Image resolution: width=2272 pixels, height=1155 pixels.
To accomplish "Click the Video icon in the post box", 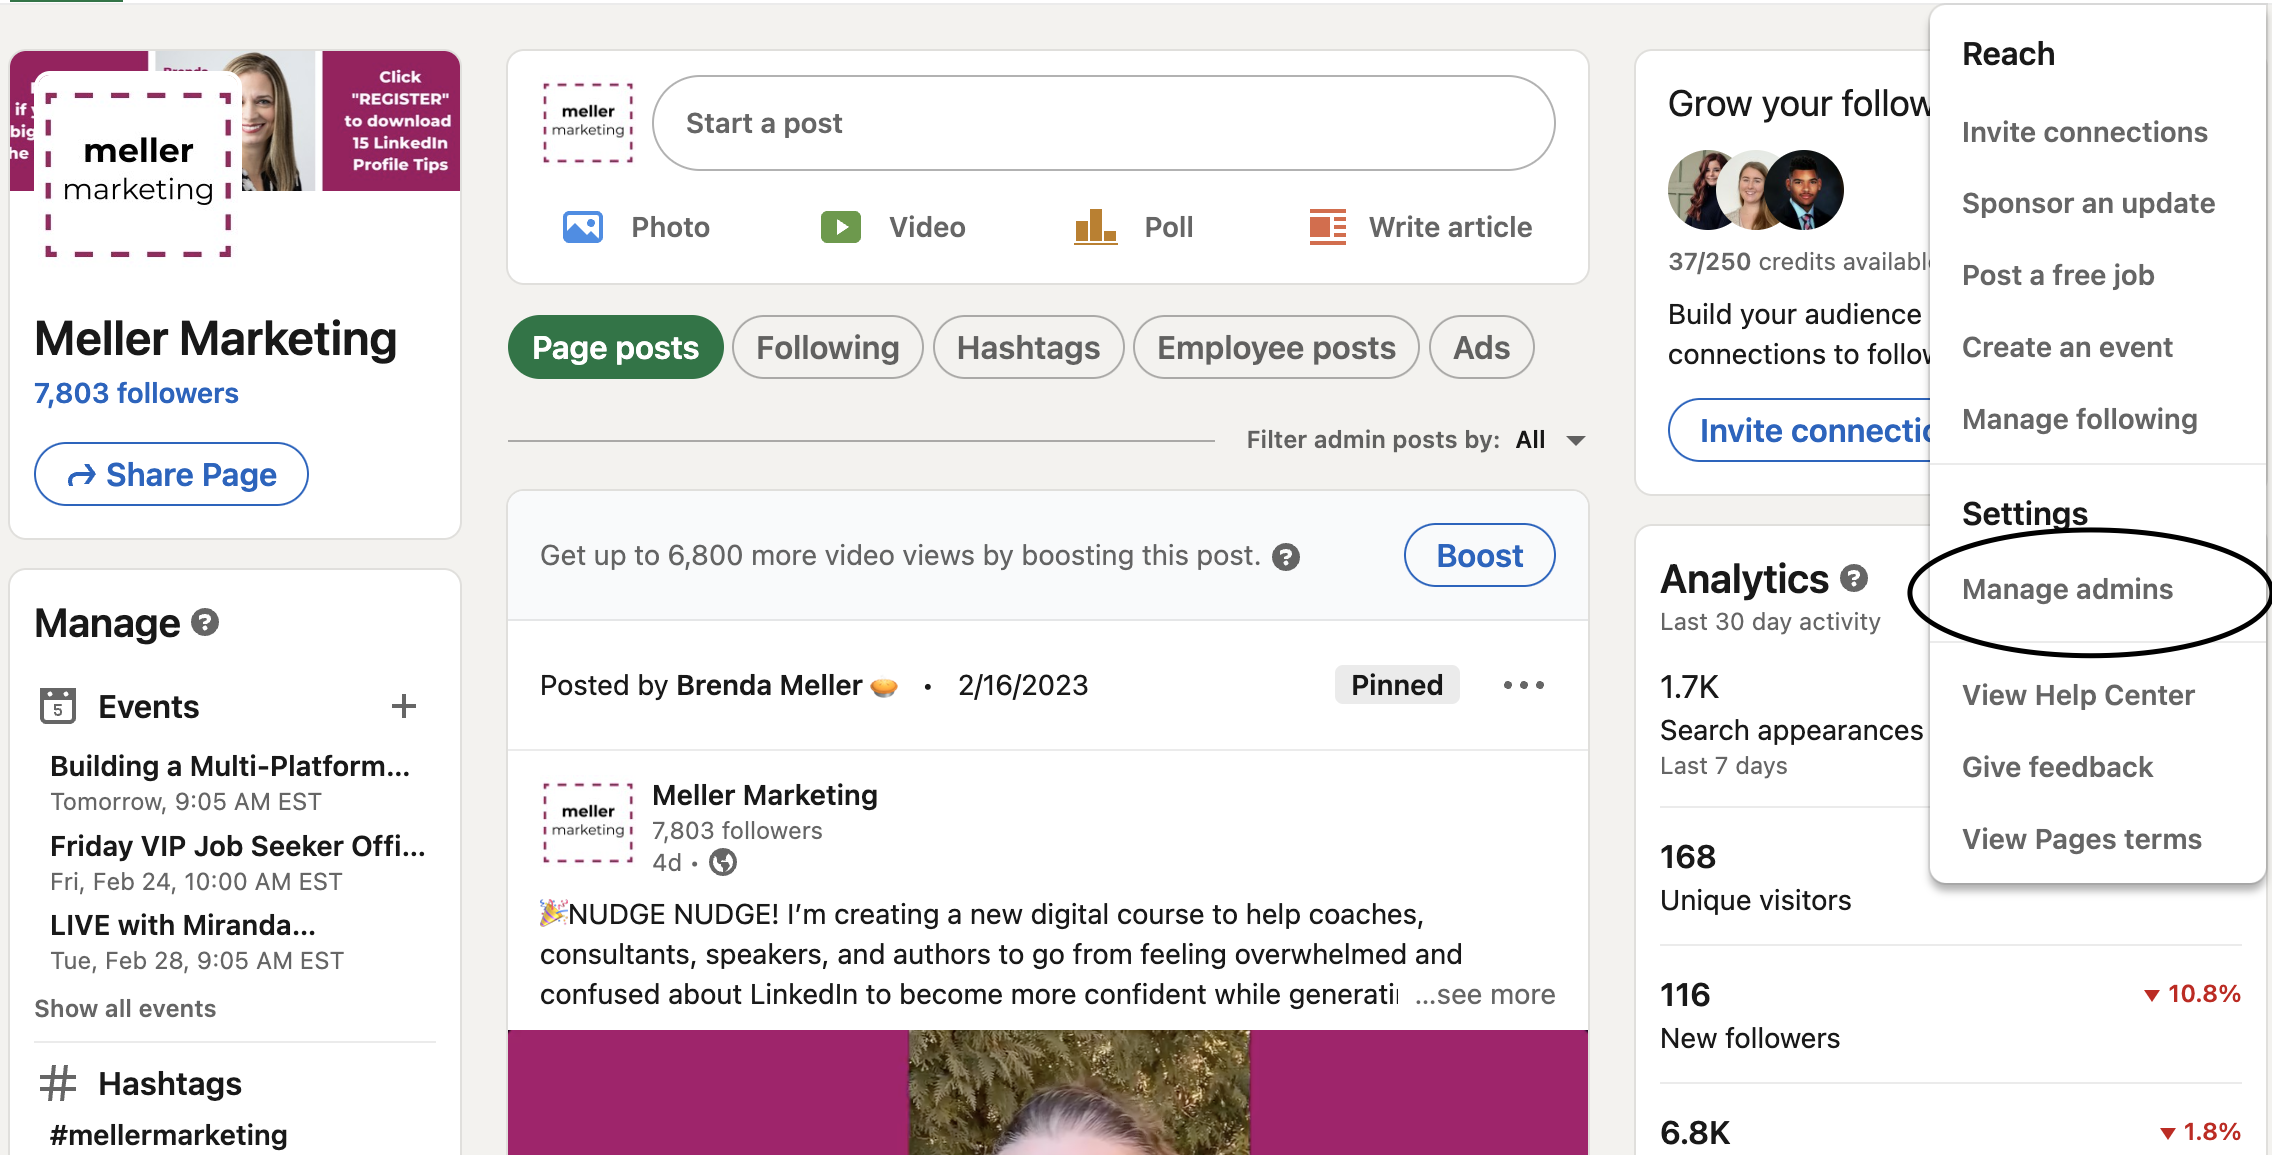I will [841, 228].
